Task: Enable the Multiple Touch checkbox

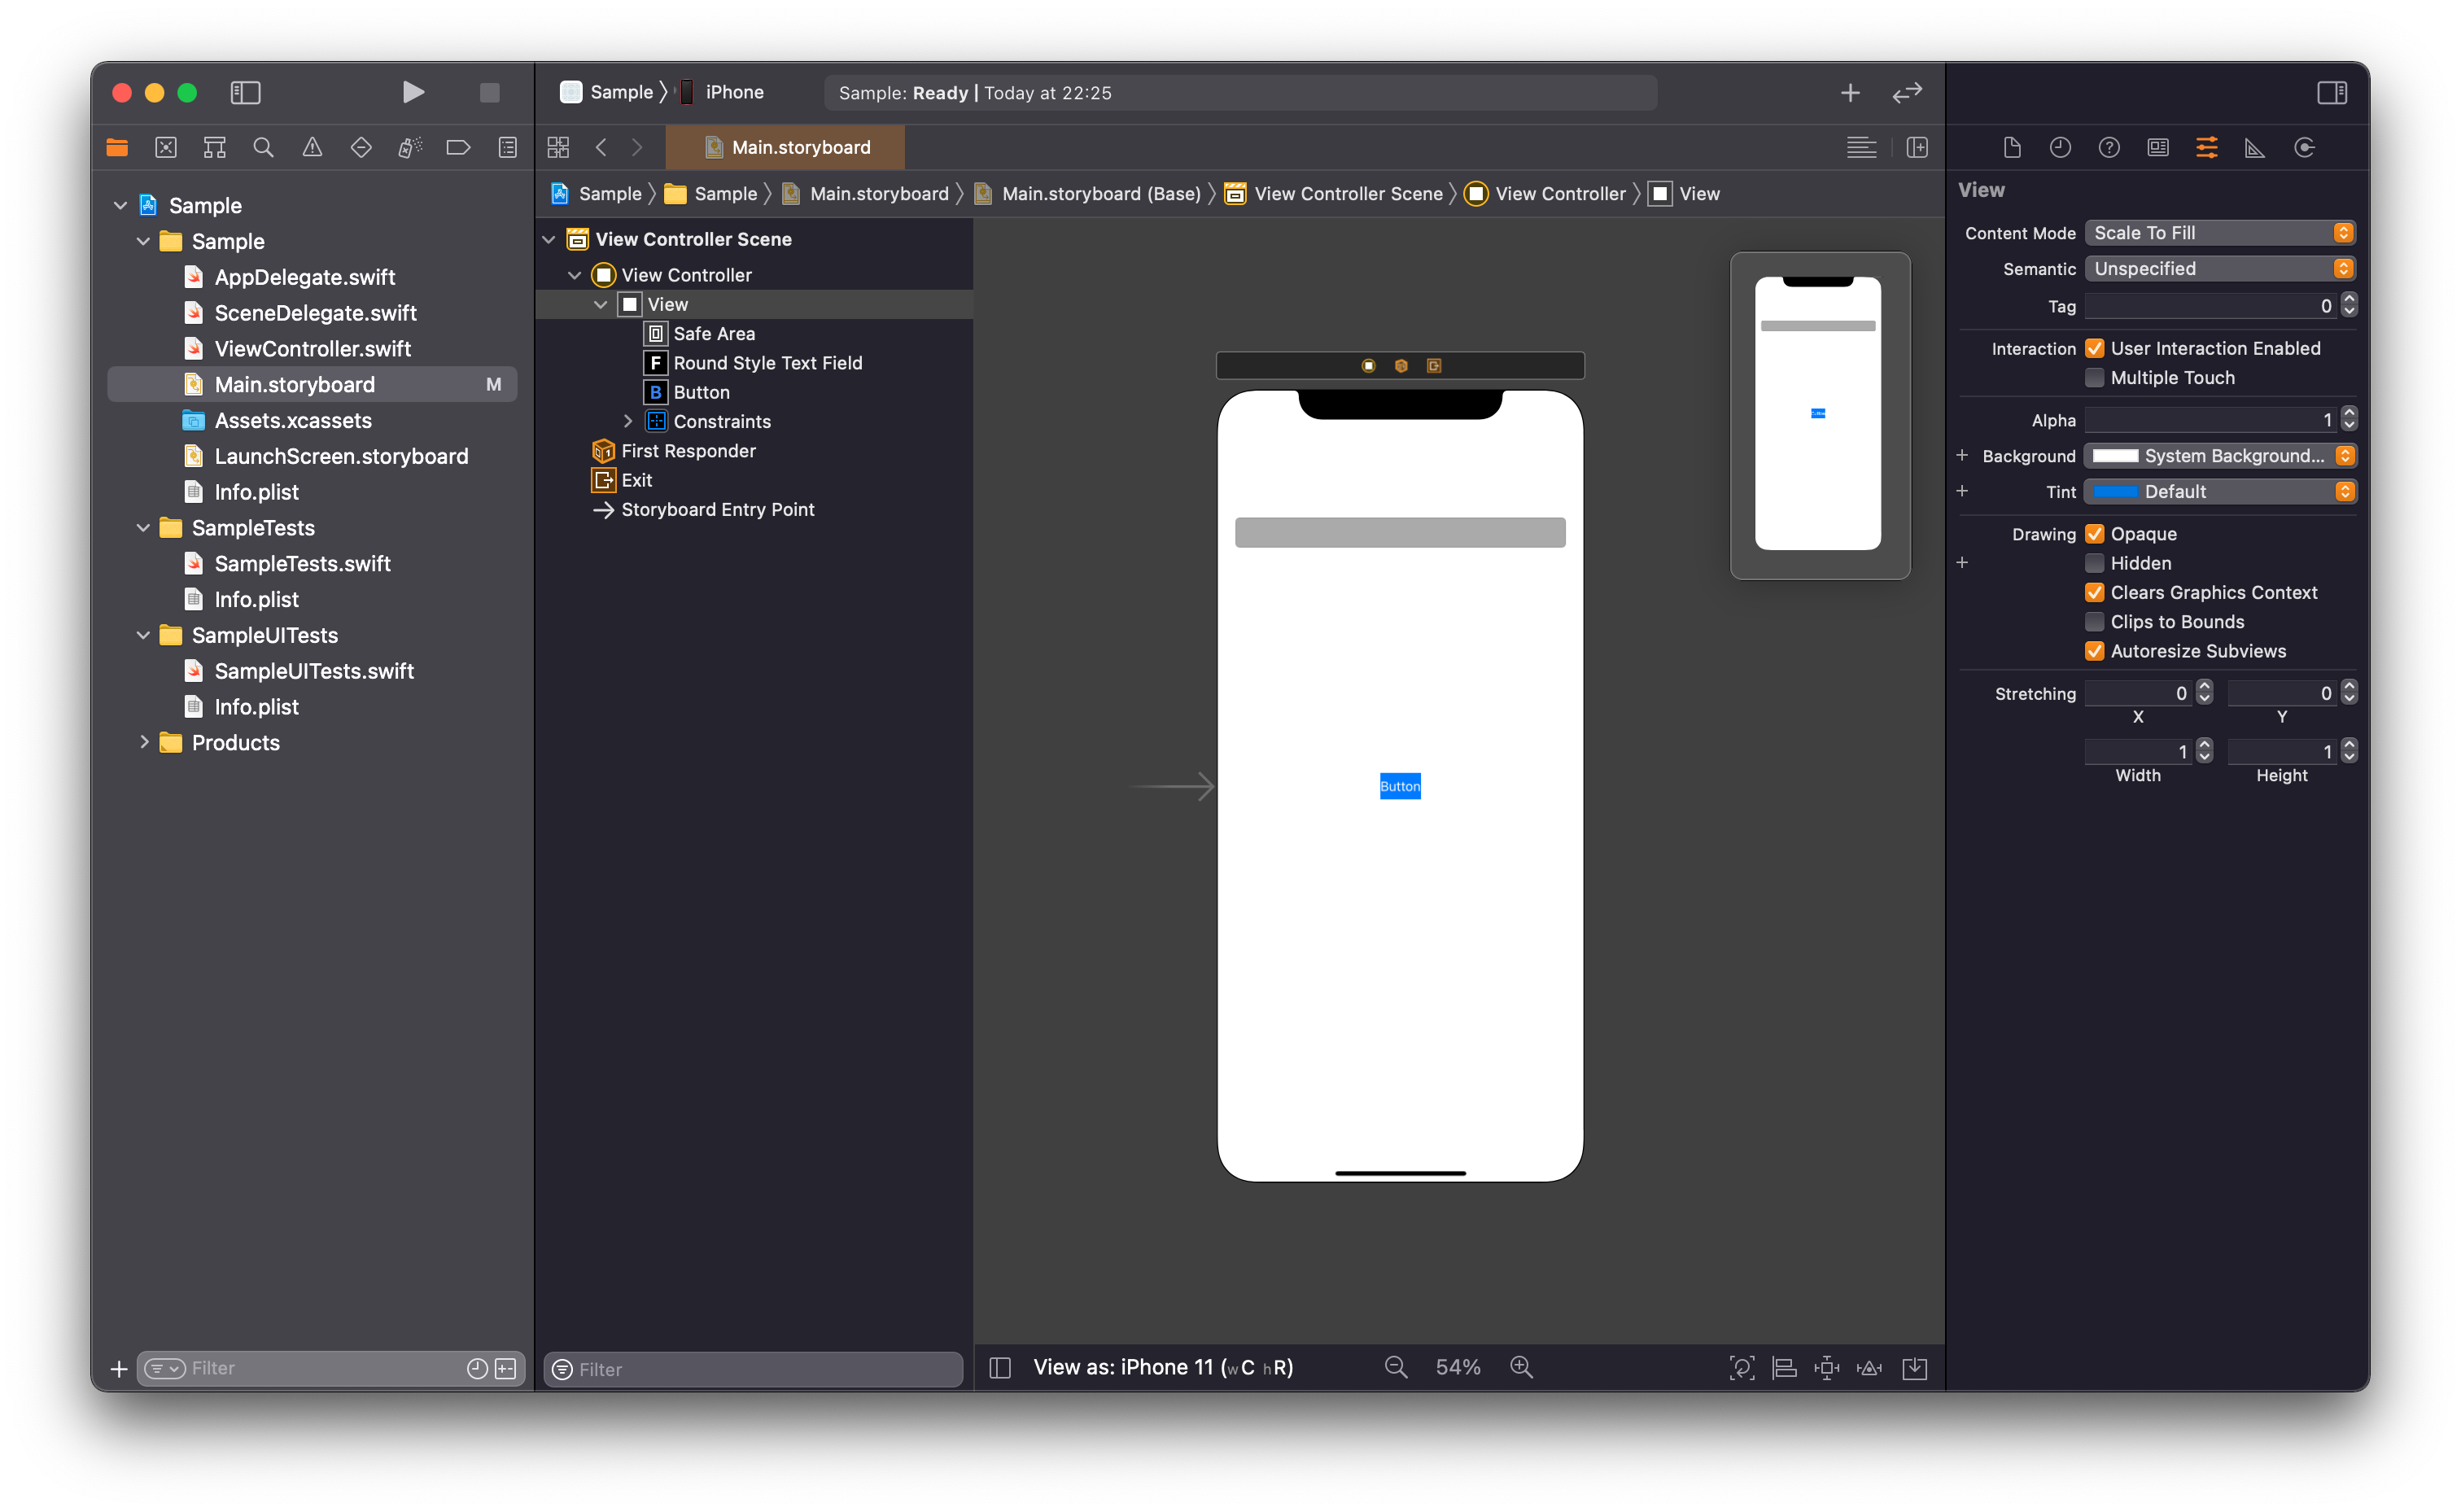Action: point(2094,378)
